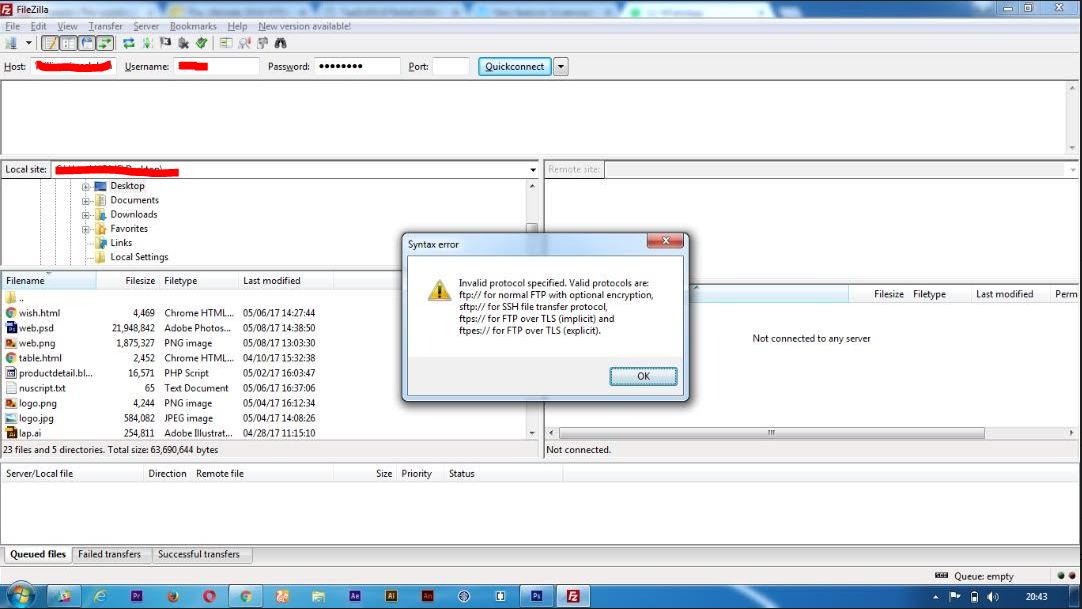Select the logo.jpg file icon
This screenshot has width=1082, height=609.
[11, 418]
